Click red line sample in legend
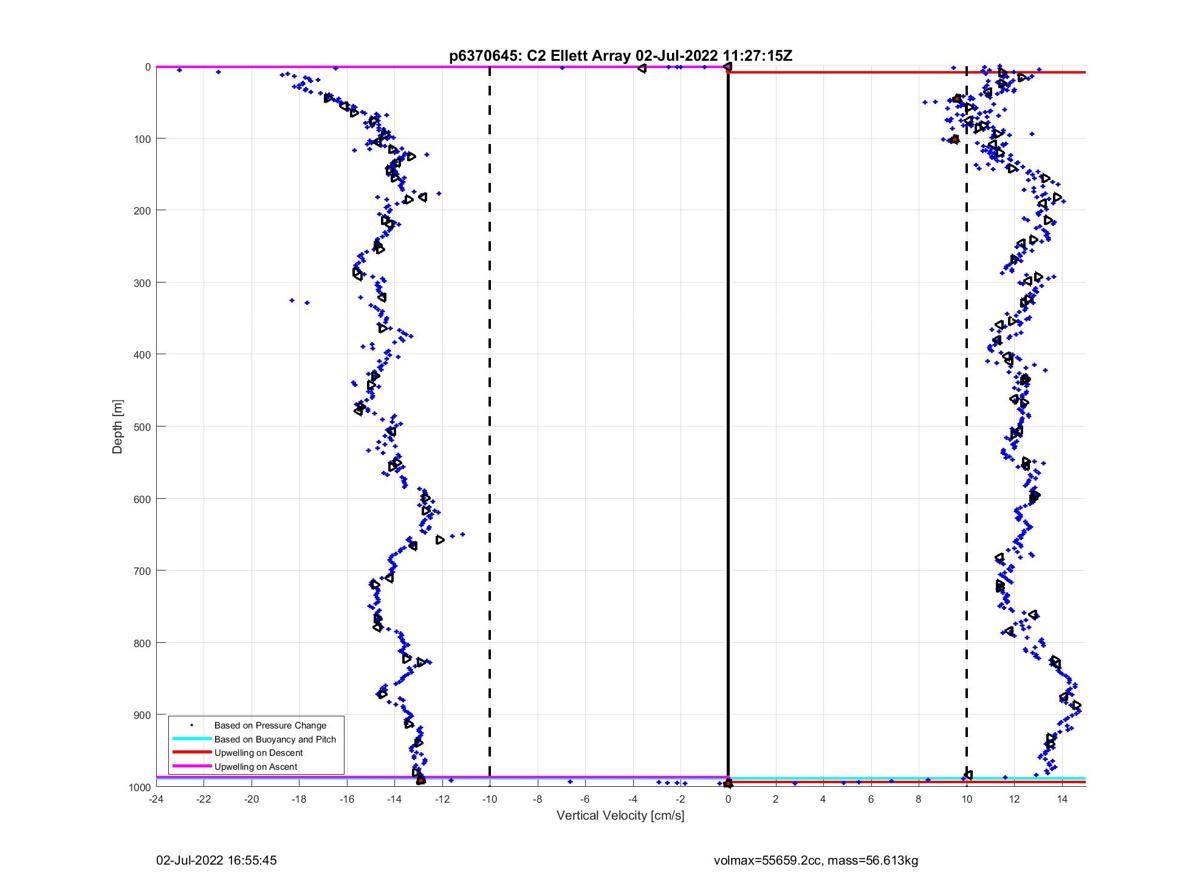The width and height of the screenshot is (1200, 885). (191, 753)
